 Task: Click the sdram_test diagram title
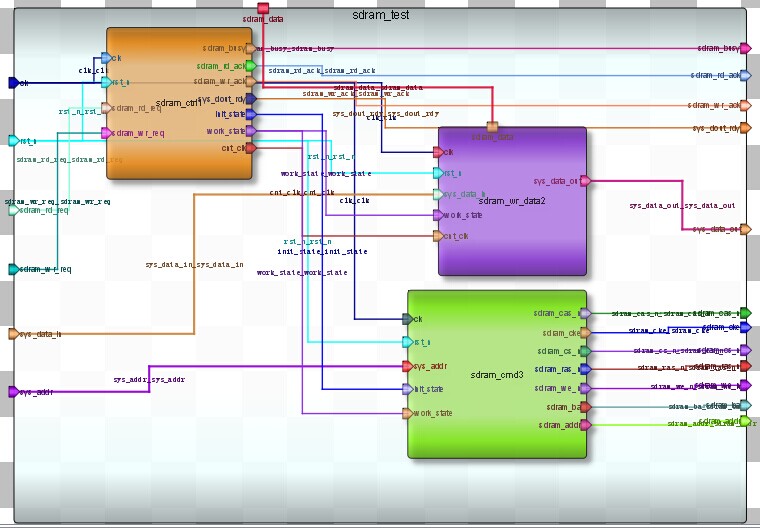(380, 15)
